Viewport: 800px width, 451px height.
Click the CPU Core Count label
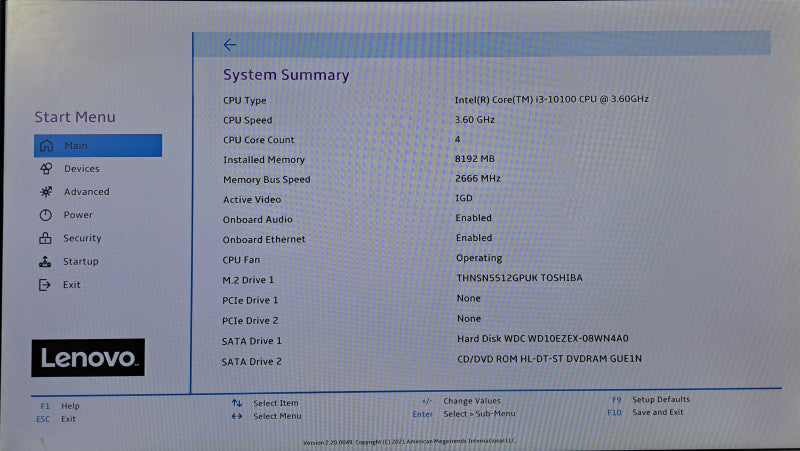point(259,140)
